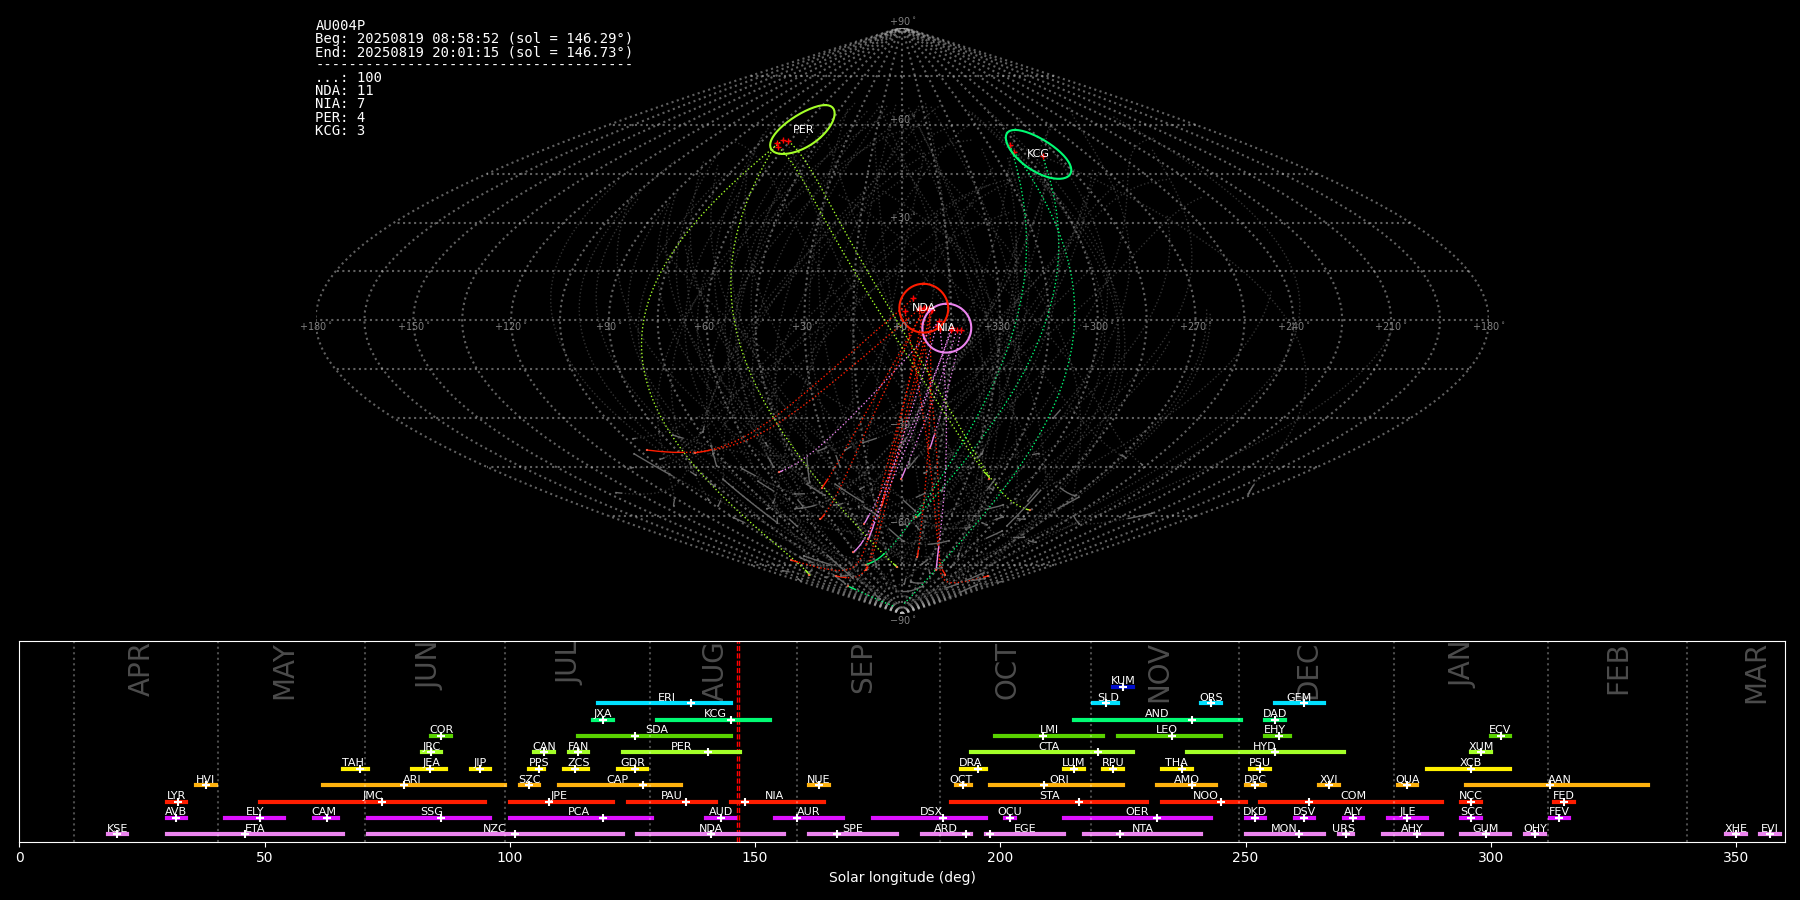Click the LEO shower bar in the timeline

pos(1169,736)
